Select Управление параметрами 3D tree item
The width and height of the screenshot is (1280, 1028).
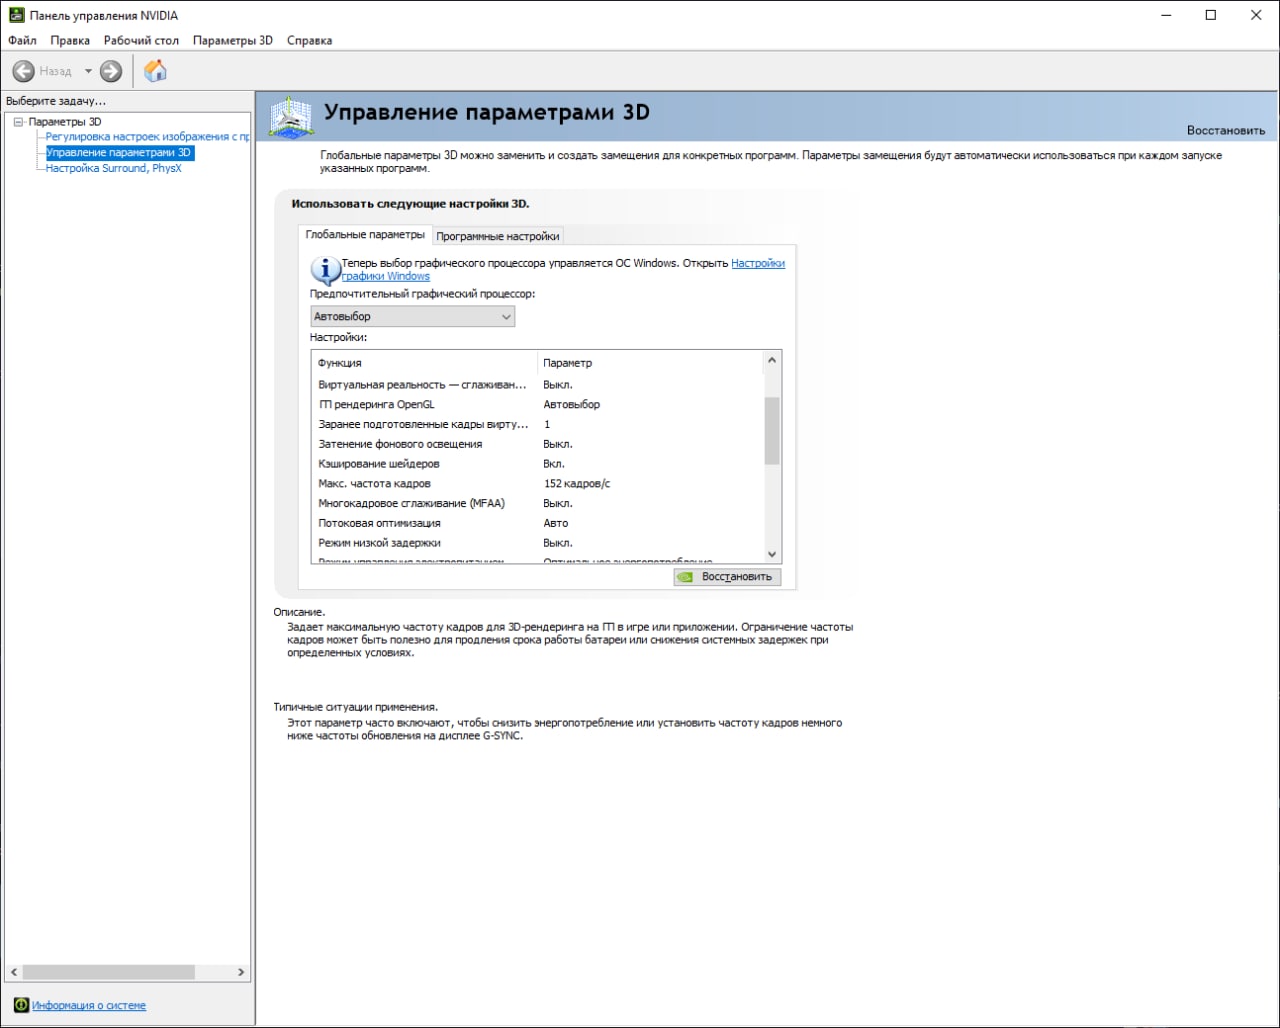point(119,152)
